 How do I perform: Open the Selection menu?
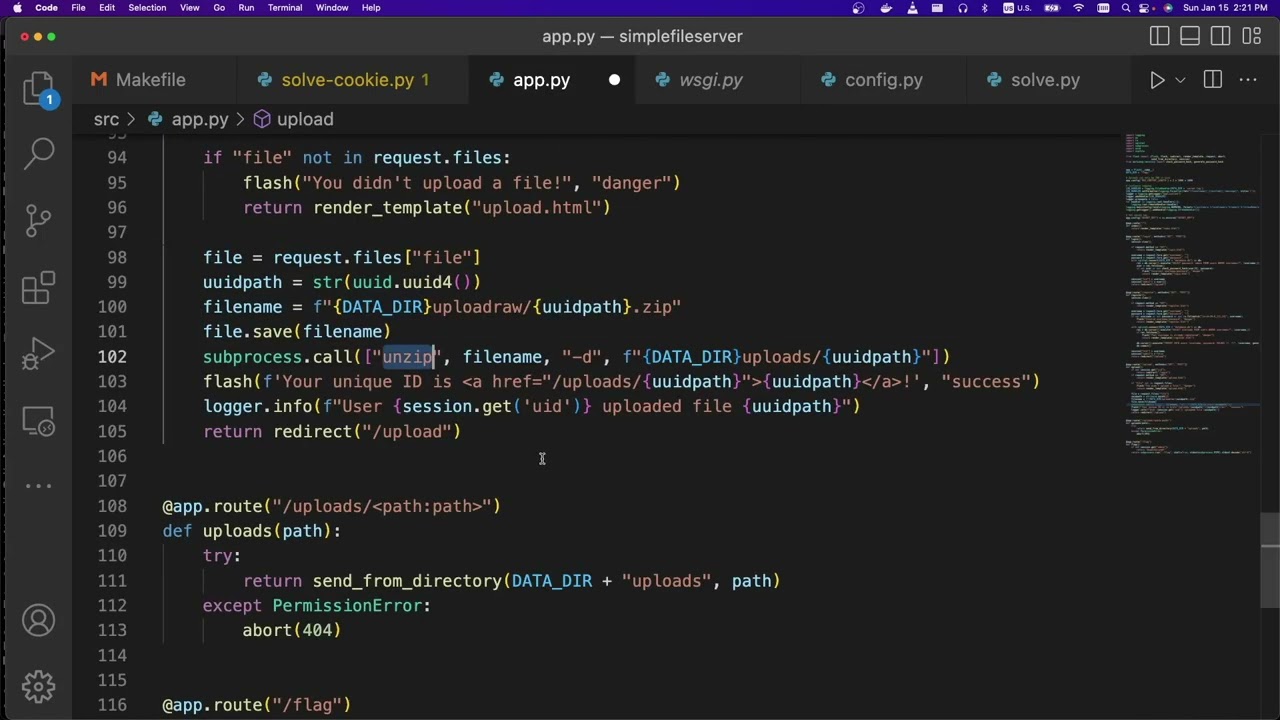[x=147, y=8]
